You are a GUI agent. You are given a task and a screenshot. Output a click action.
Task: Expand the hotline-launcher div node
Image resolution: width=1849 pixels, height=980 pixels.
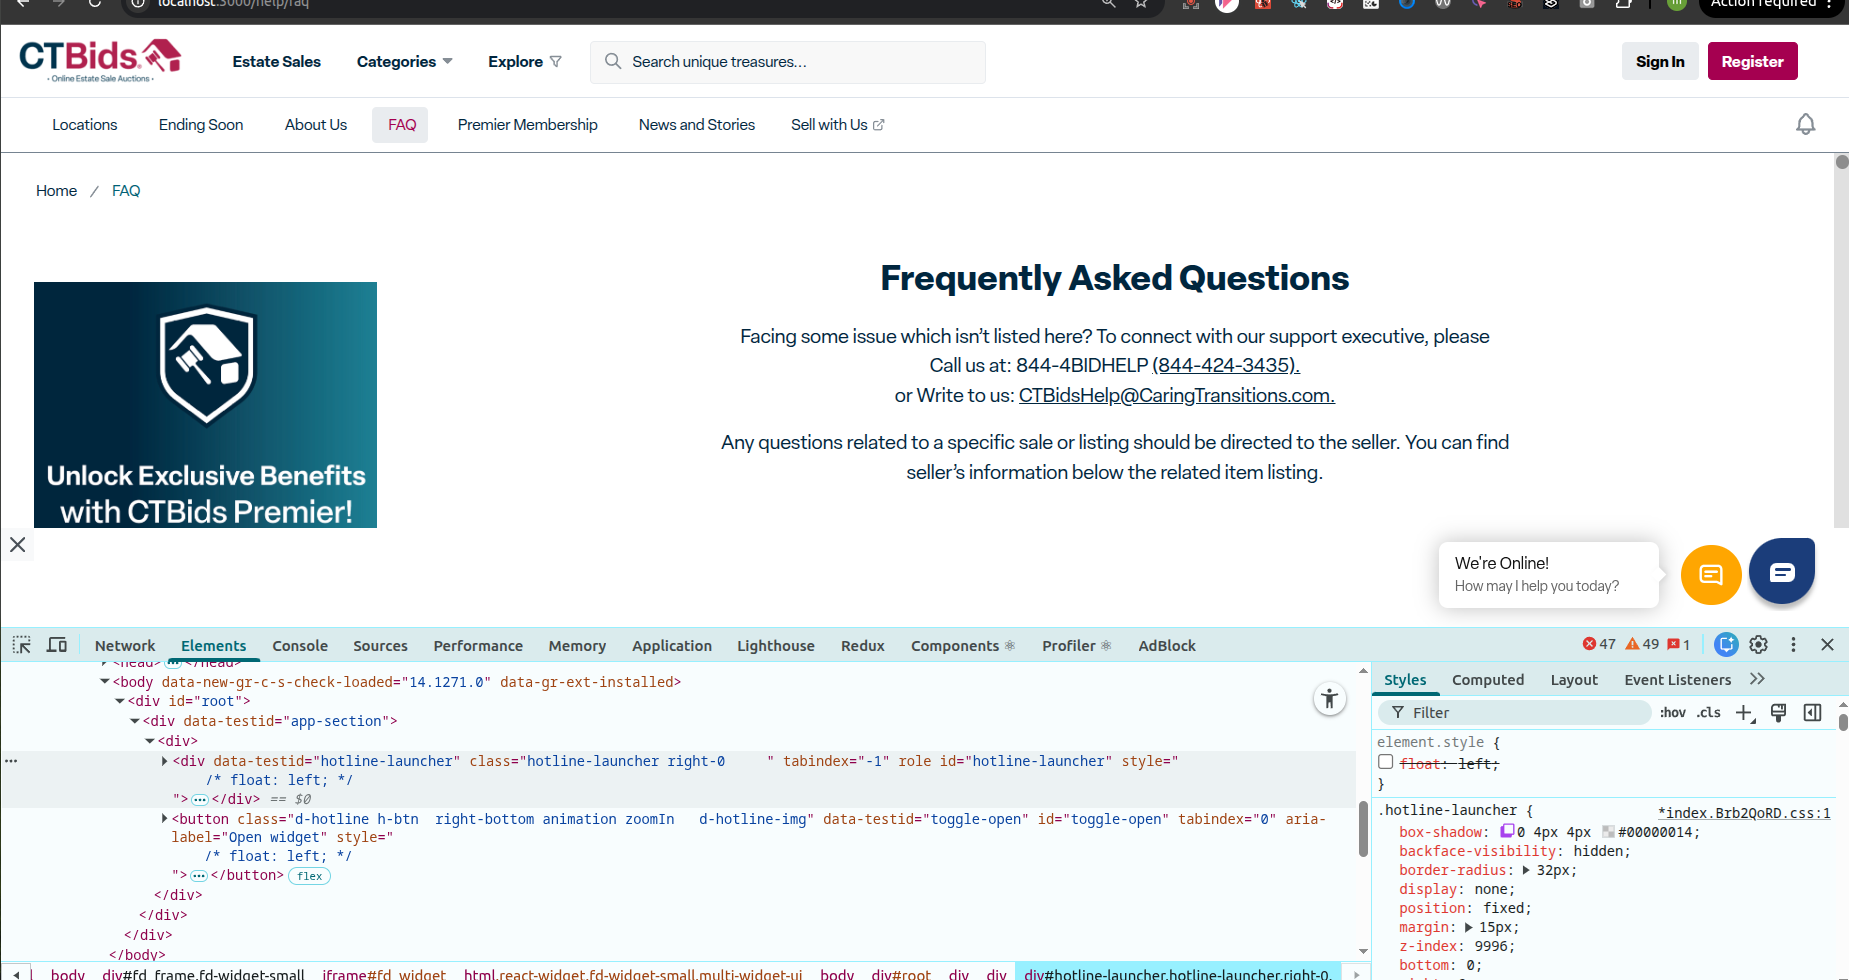(x=165, y=761)
